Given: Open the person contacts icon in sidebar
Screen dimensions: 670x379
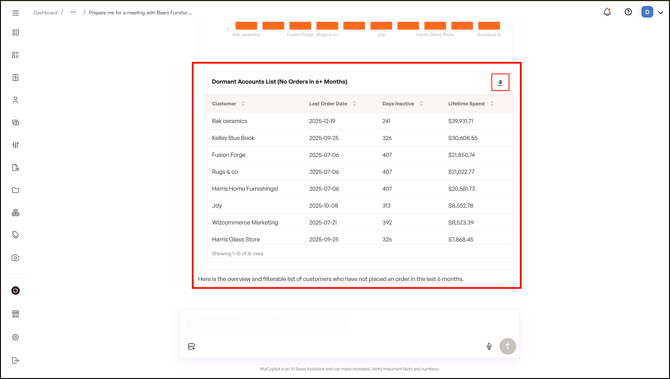Looking at the screenshot, I should point(15,100).
